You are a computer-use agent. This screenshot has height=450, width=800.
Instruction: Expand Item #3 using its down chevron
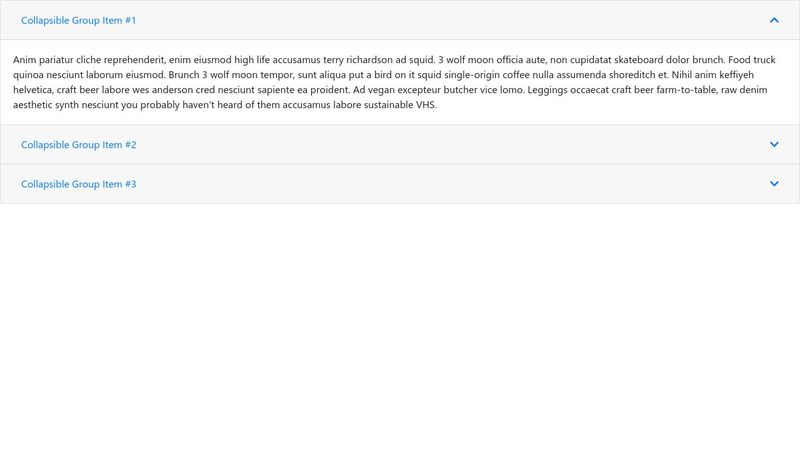[774, 184]
